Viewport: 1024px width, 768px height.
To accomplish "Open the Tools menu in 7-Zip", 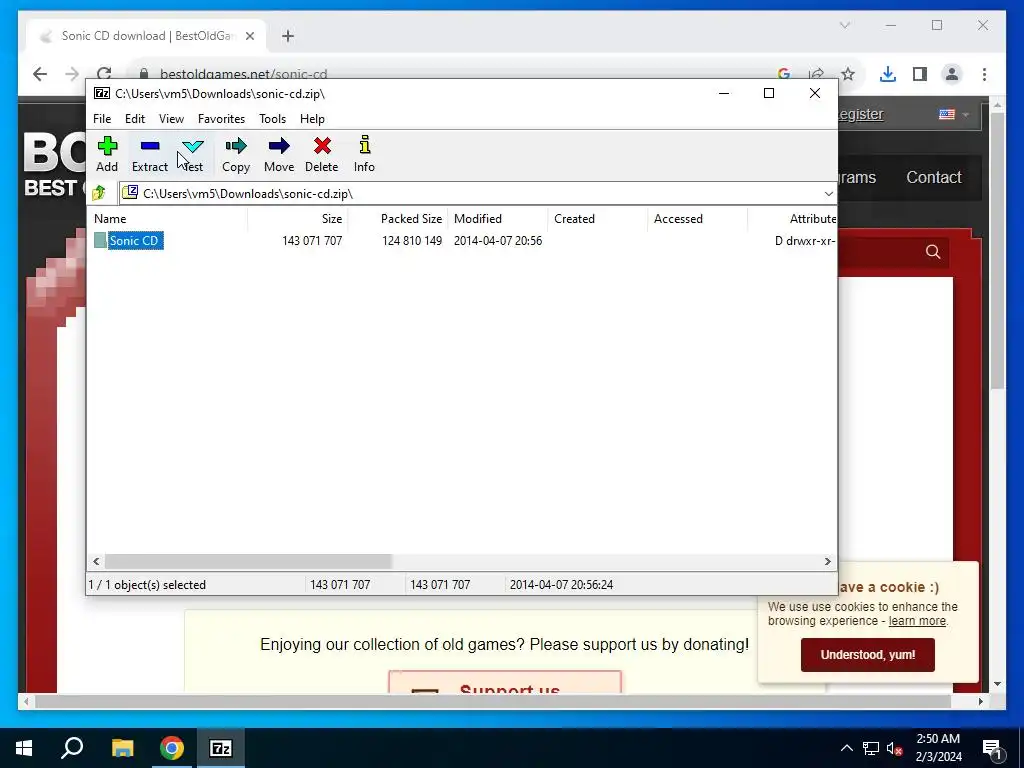I will point(272,119).
